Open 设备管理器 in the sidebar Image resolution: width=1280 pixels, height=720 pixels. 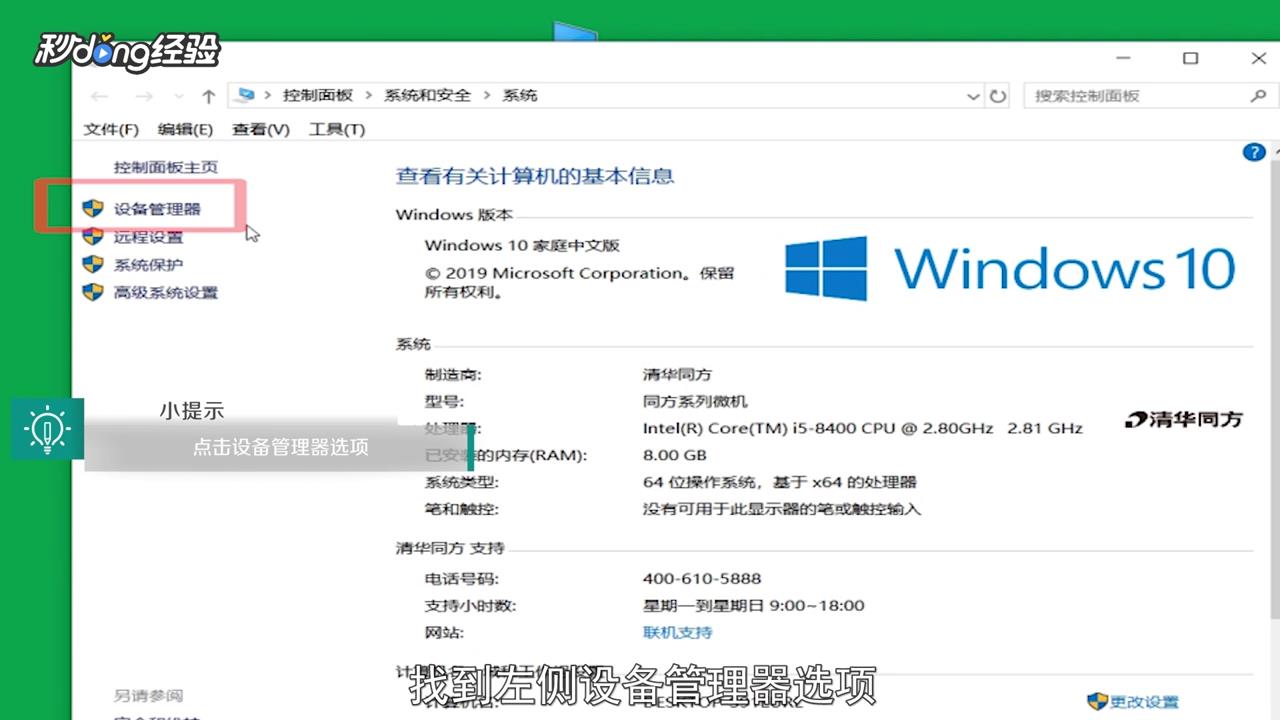point(157,208)
